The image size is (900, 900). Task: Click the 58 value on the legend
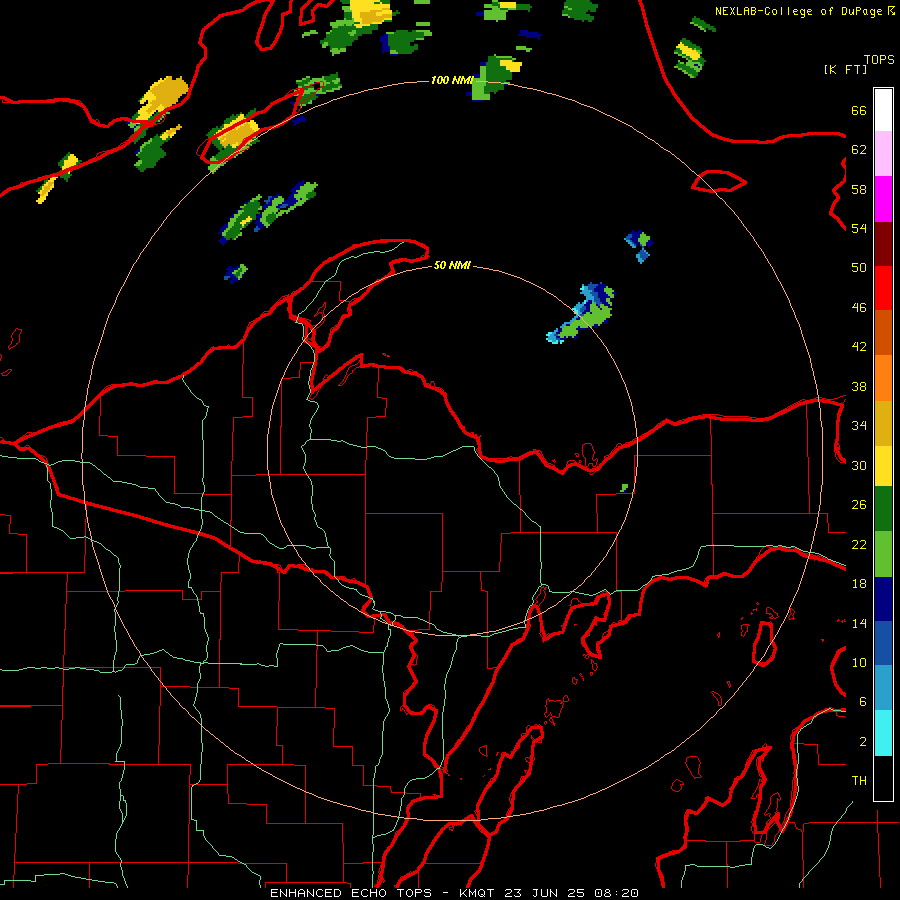click(x=859, y=189)
